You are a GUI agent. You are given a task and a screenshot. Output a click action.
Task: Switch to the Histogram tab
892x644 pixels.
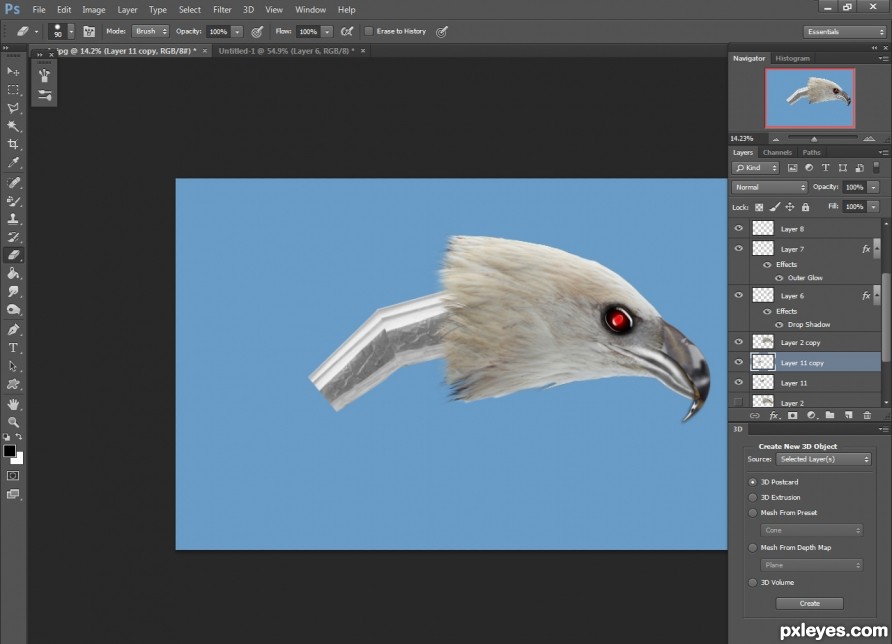(792, 59)
